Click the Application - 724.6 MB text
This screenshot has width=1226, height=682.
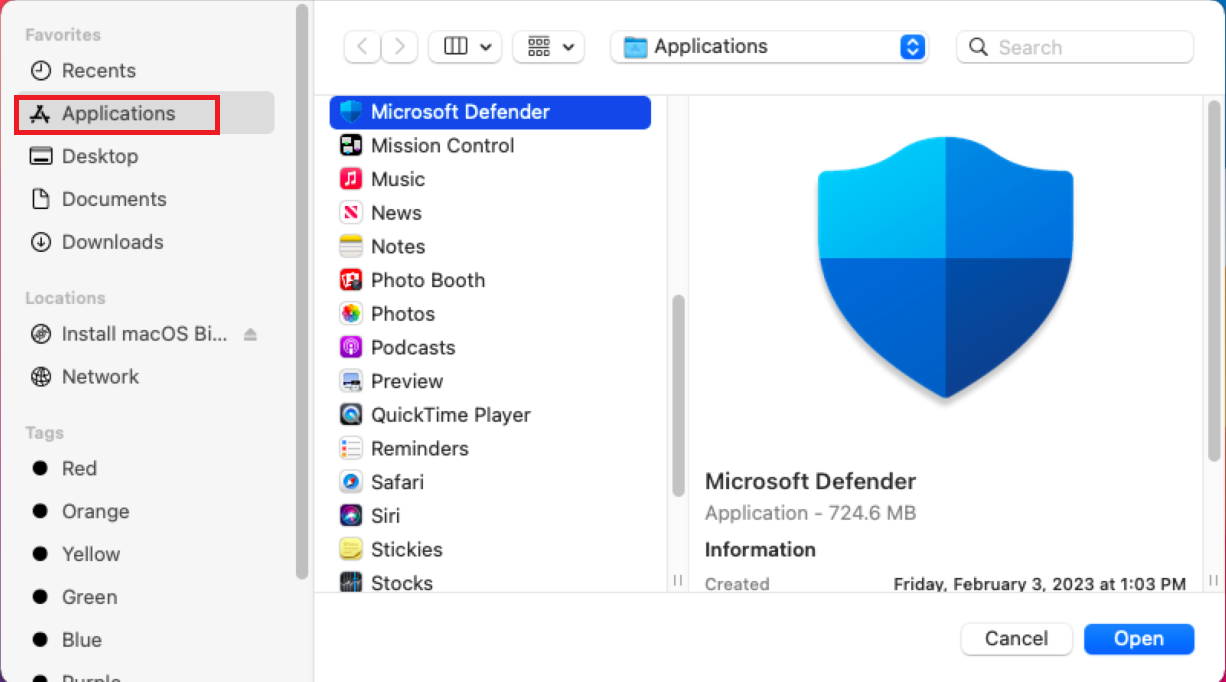click(x=810, y=513)
